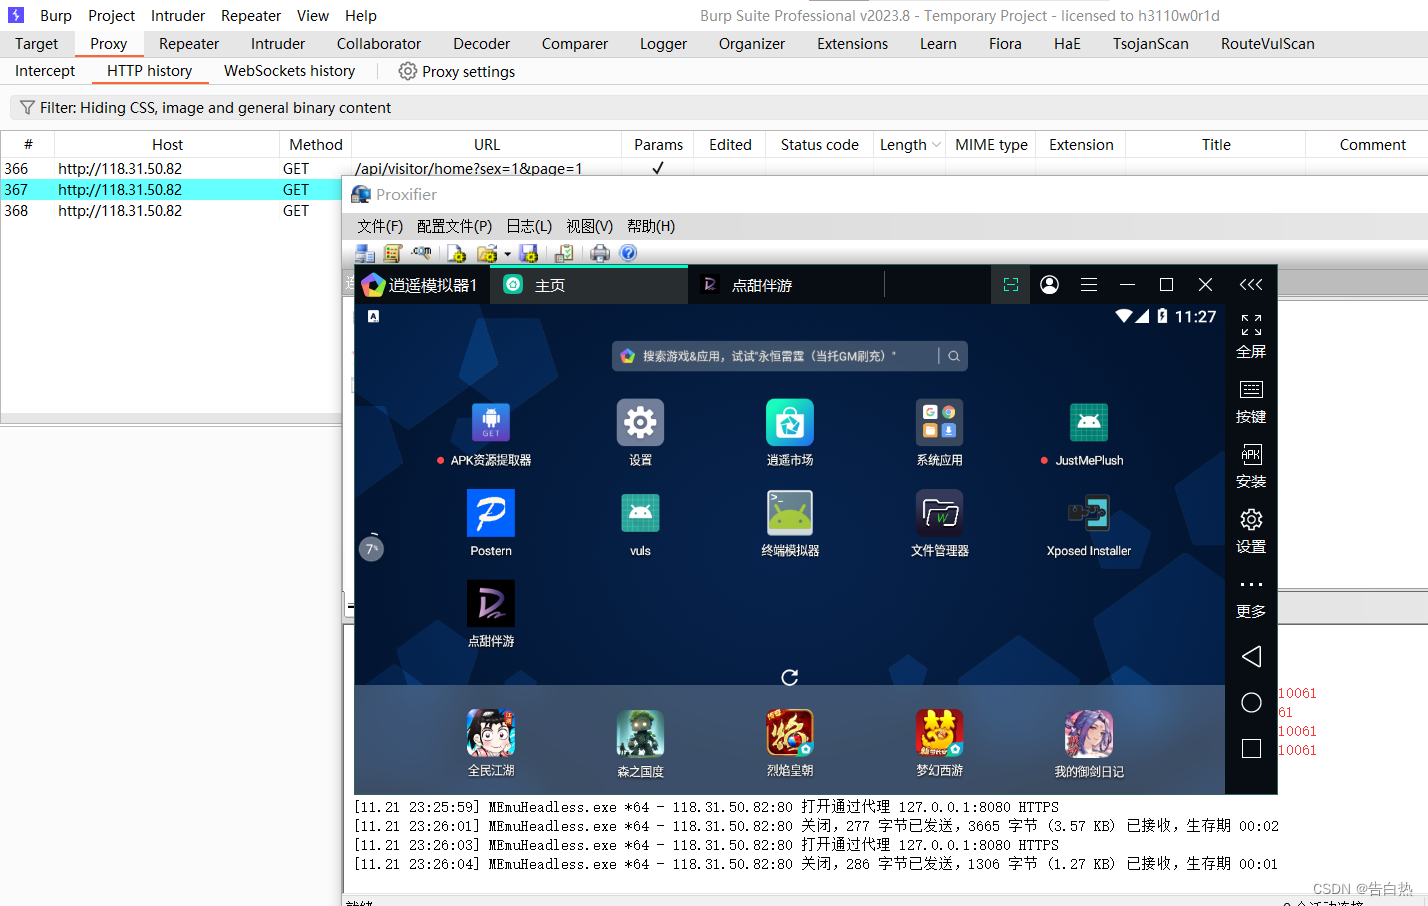This screenshot has height=906, width=1428.
Task: Open Proxifier 日志(L) menu
Action: click(529, 226)
